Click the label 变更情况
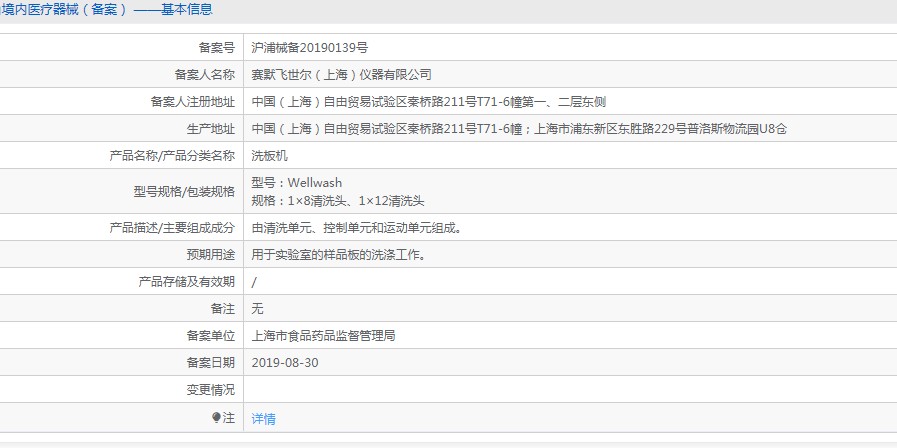The width and height of the screenshot is (897, 448). point(211,390)
